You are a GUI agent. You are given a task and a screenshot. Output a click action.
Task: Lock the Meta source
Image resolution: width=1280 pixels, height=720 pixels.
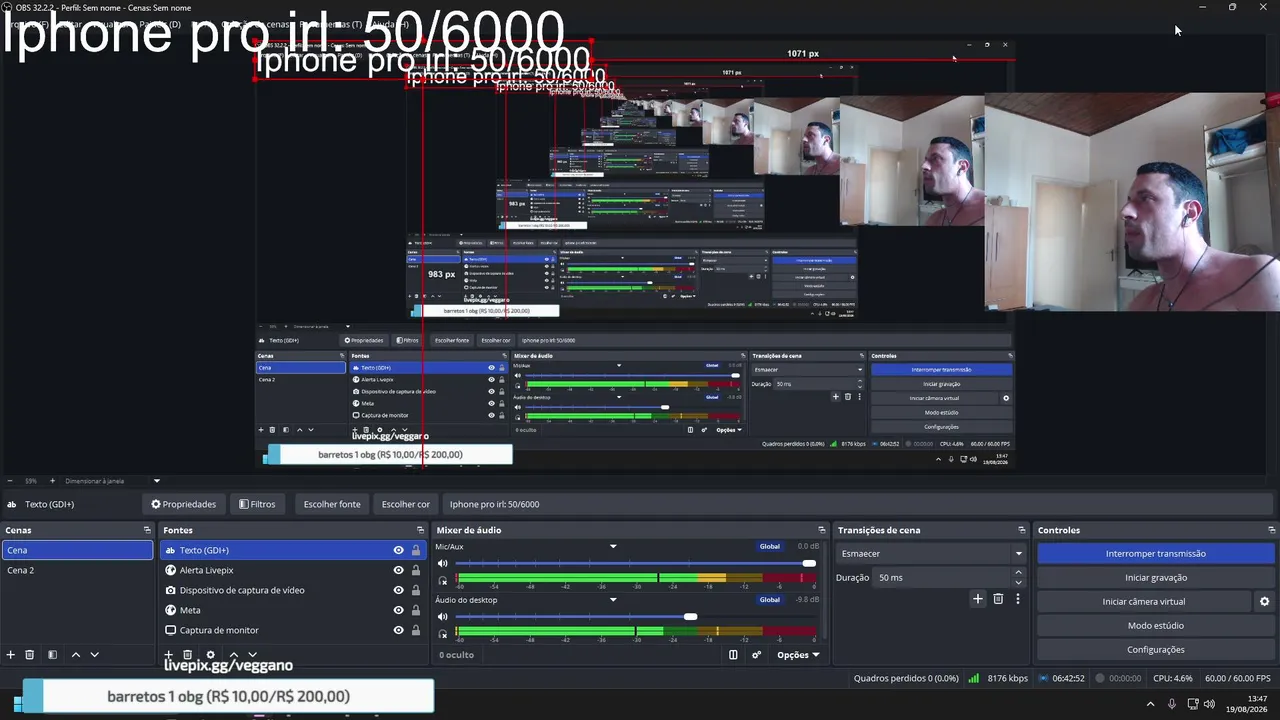tap(416, 610)
